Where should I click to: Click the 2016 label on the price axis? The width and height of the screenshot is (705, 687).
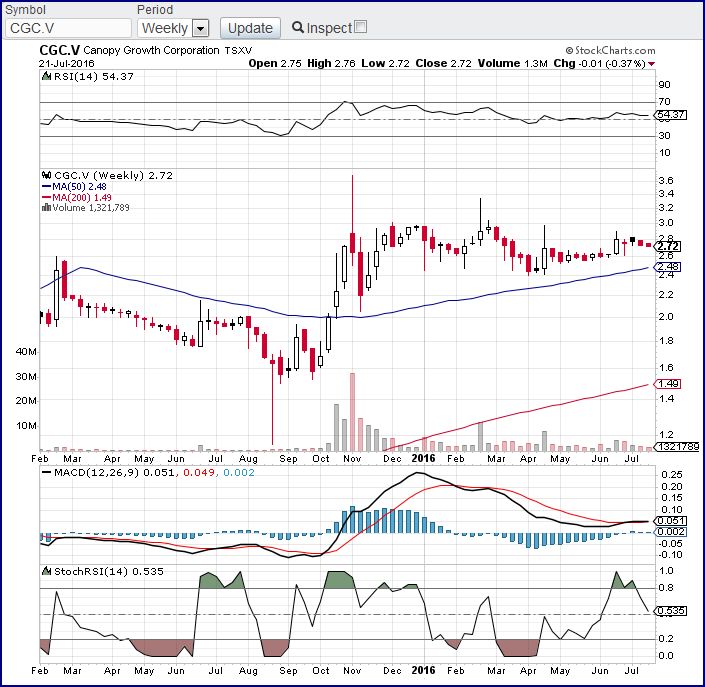424,458
